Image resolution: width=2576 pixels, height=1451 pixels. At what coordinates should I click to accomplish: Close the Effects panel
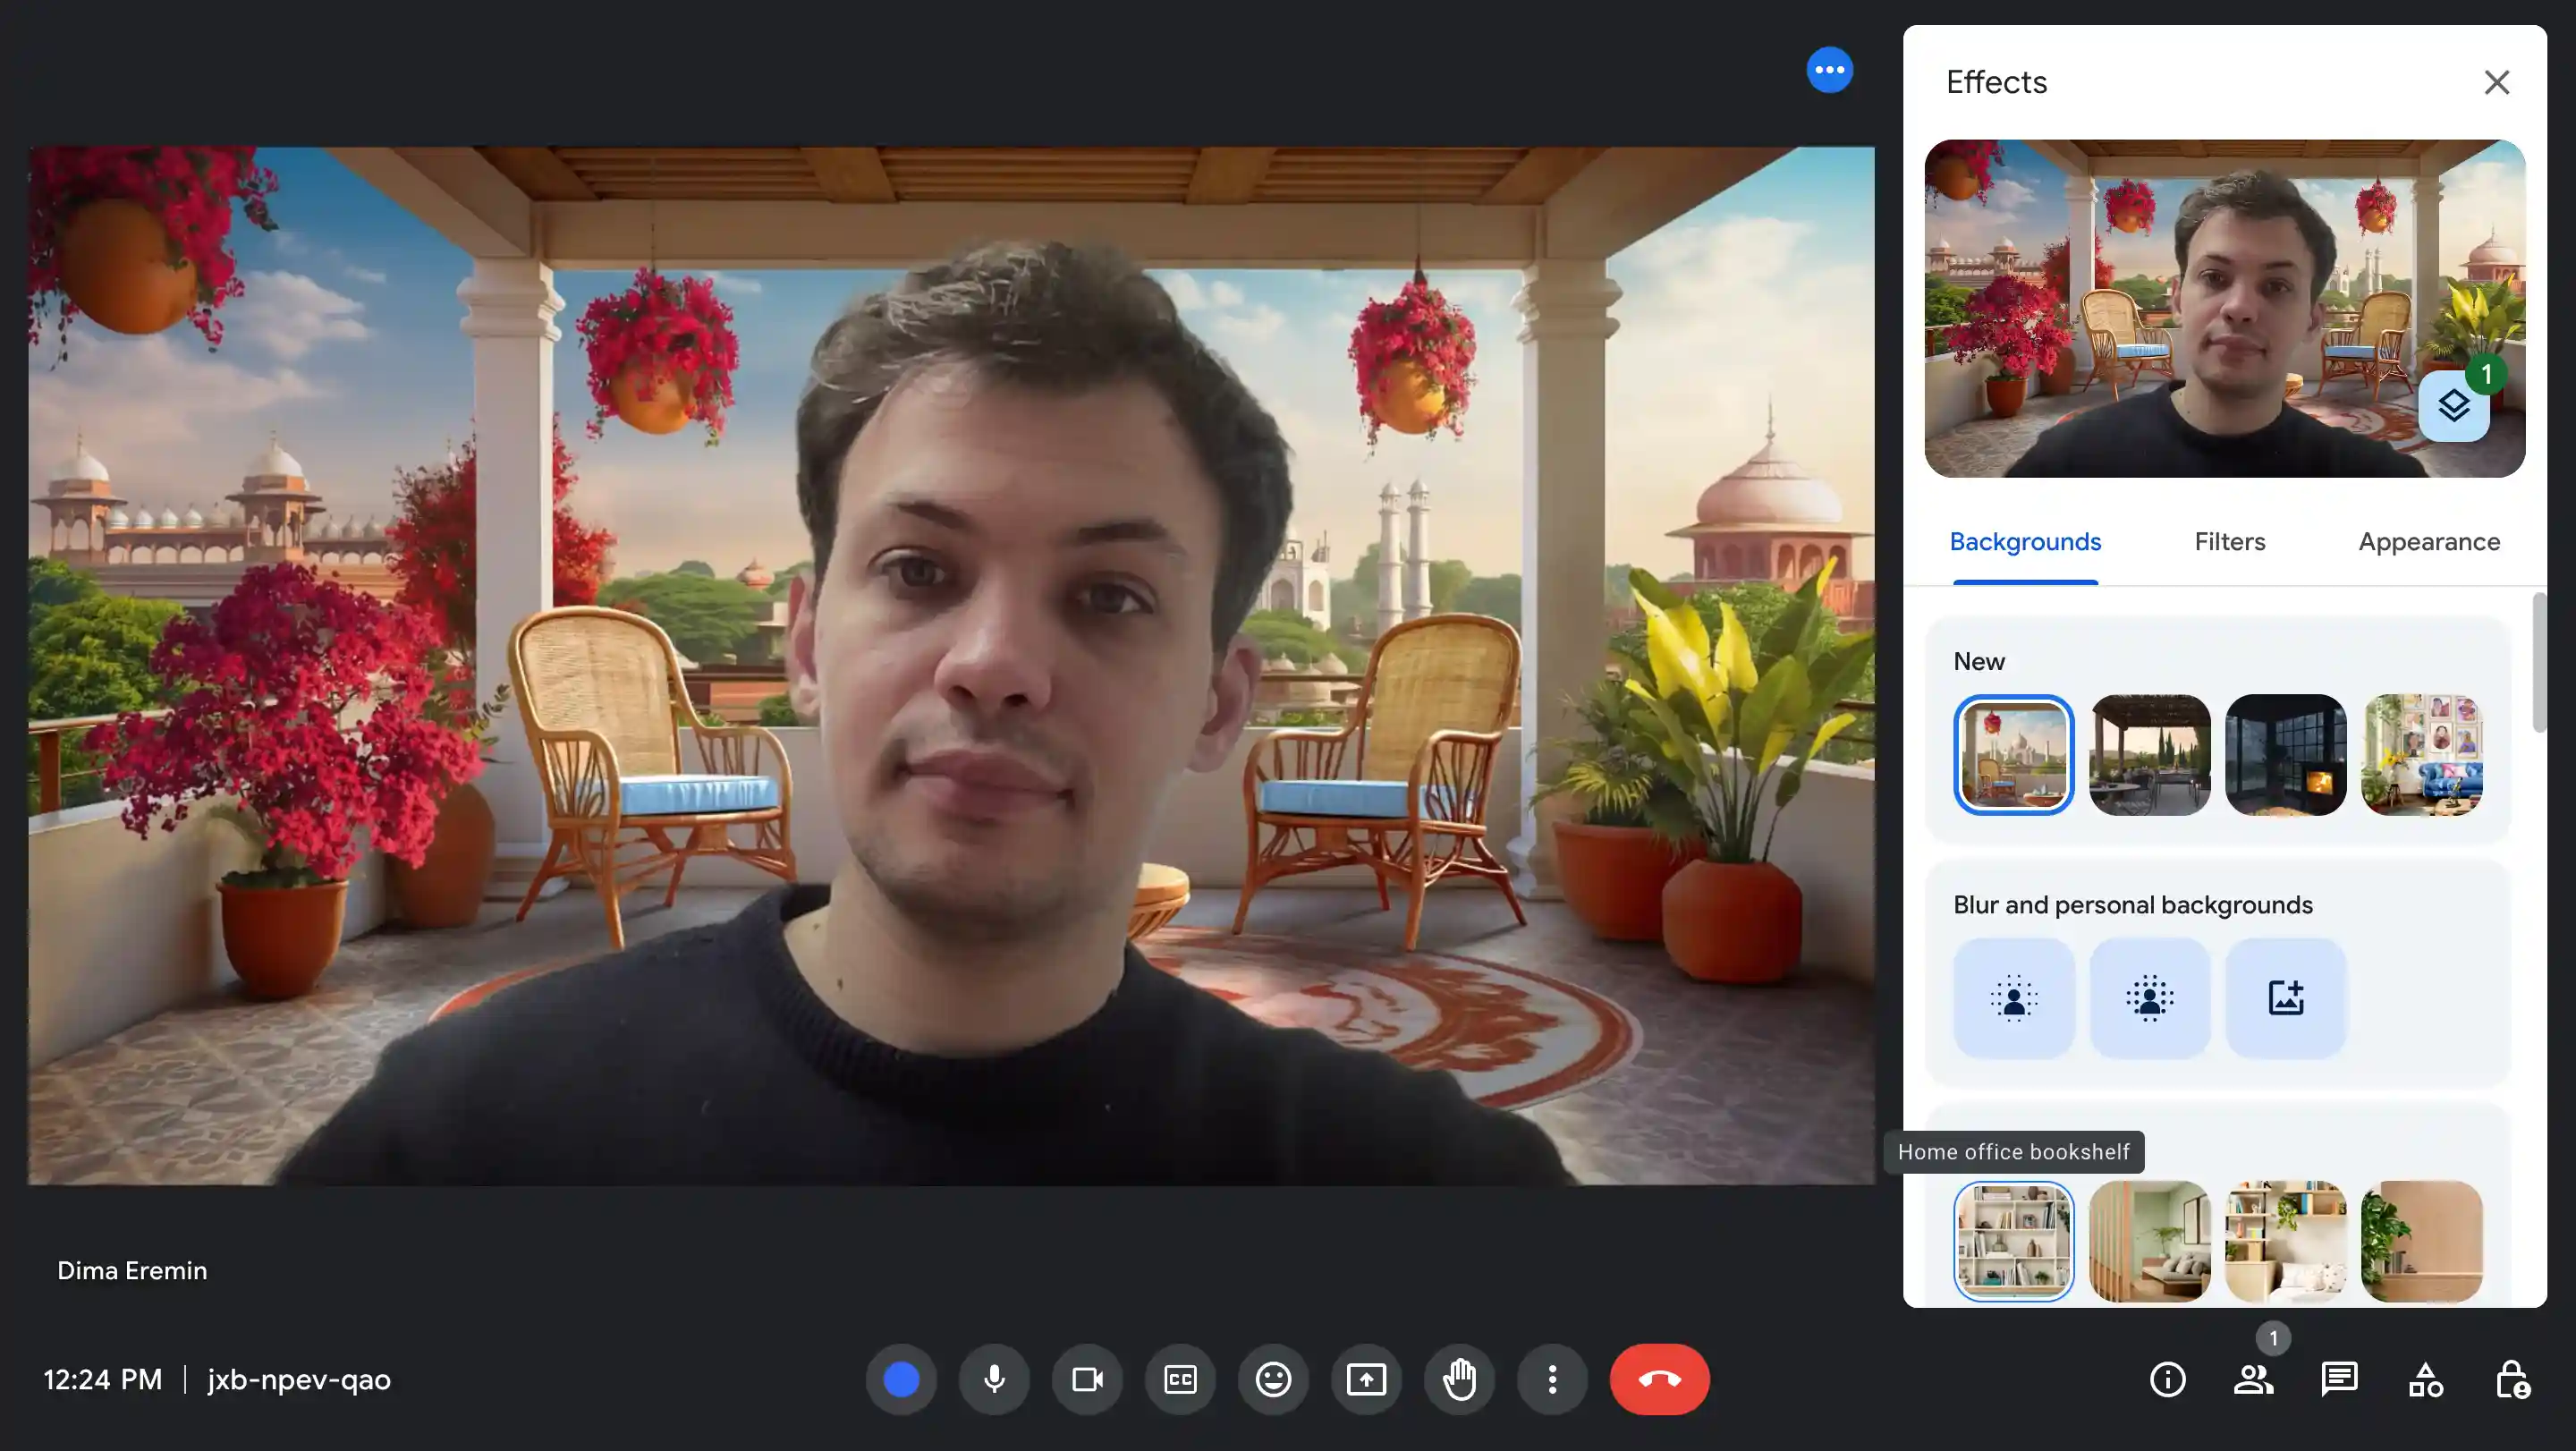2496,81
